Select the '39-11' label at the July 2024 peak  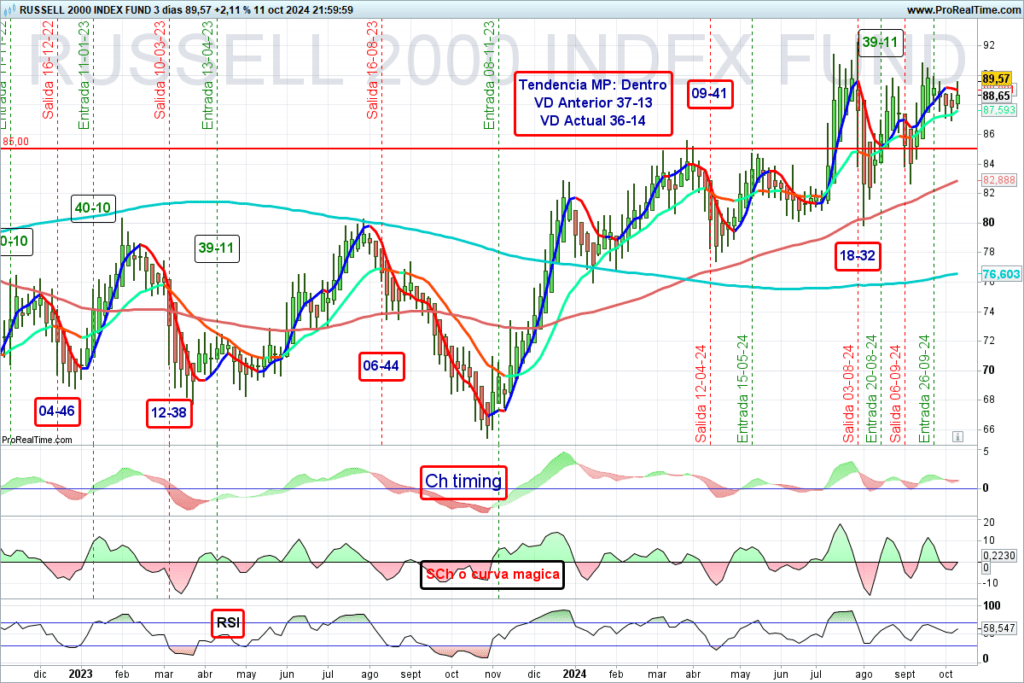(880, 42)
